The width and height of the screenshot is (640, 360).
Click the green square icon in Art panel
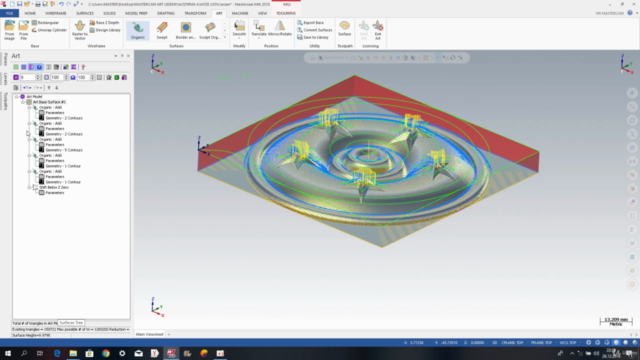point(117,78)
